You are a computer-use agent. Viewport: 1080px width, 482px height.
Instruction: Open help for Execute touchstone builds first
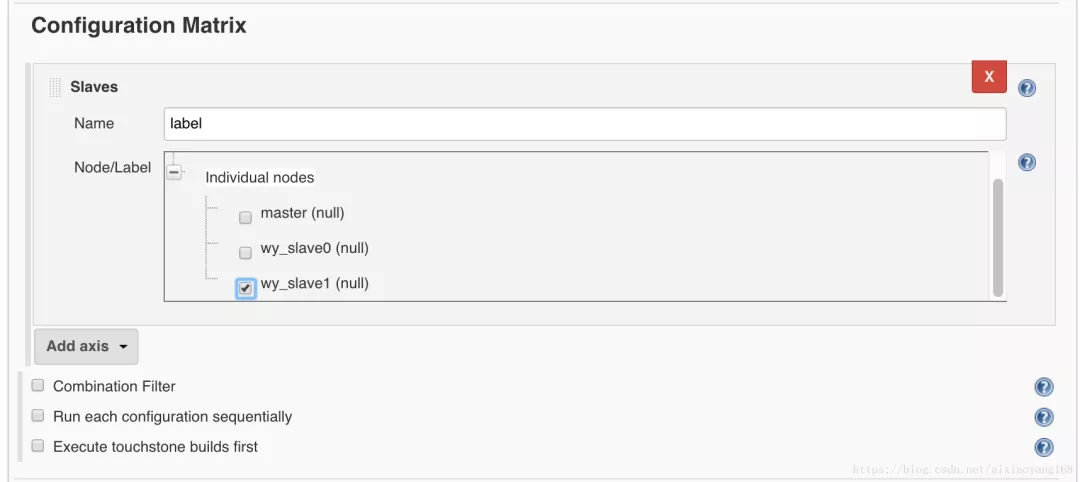click(1044, 447)
